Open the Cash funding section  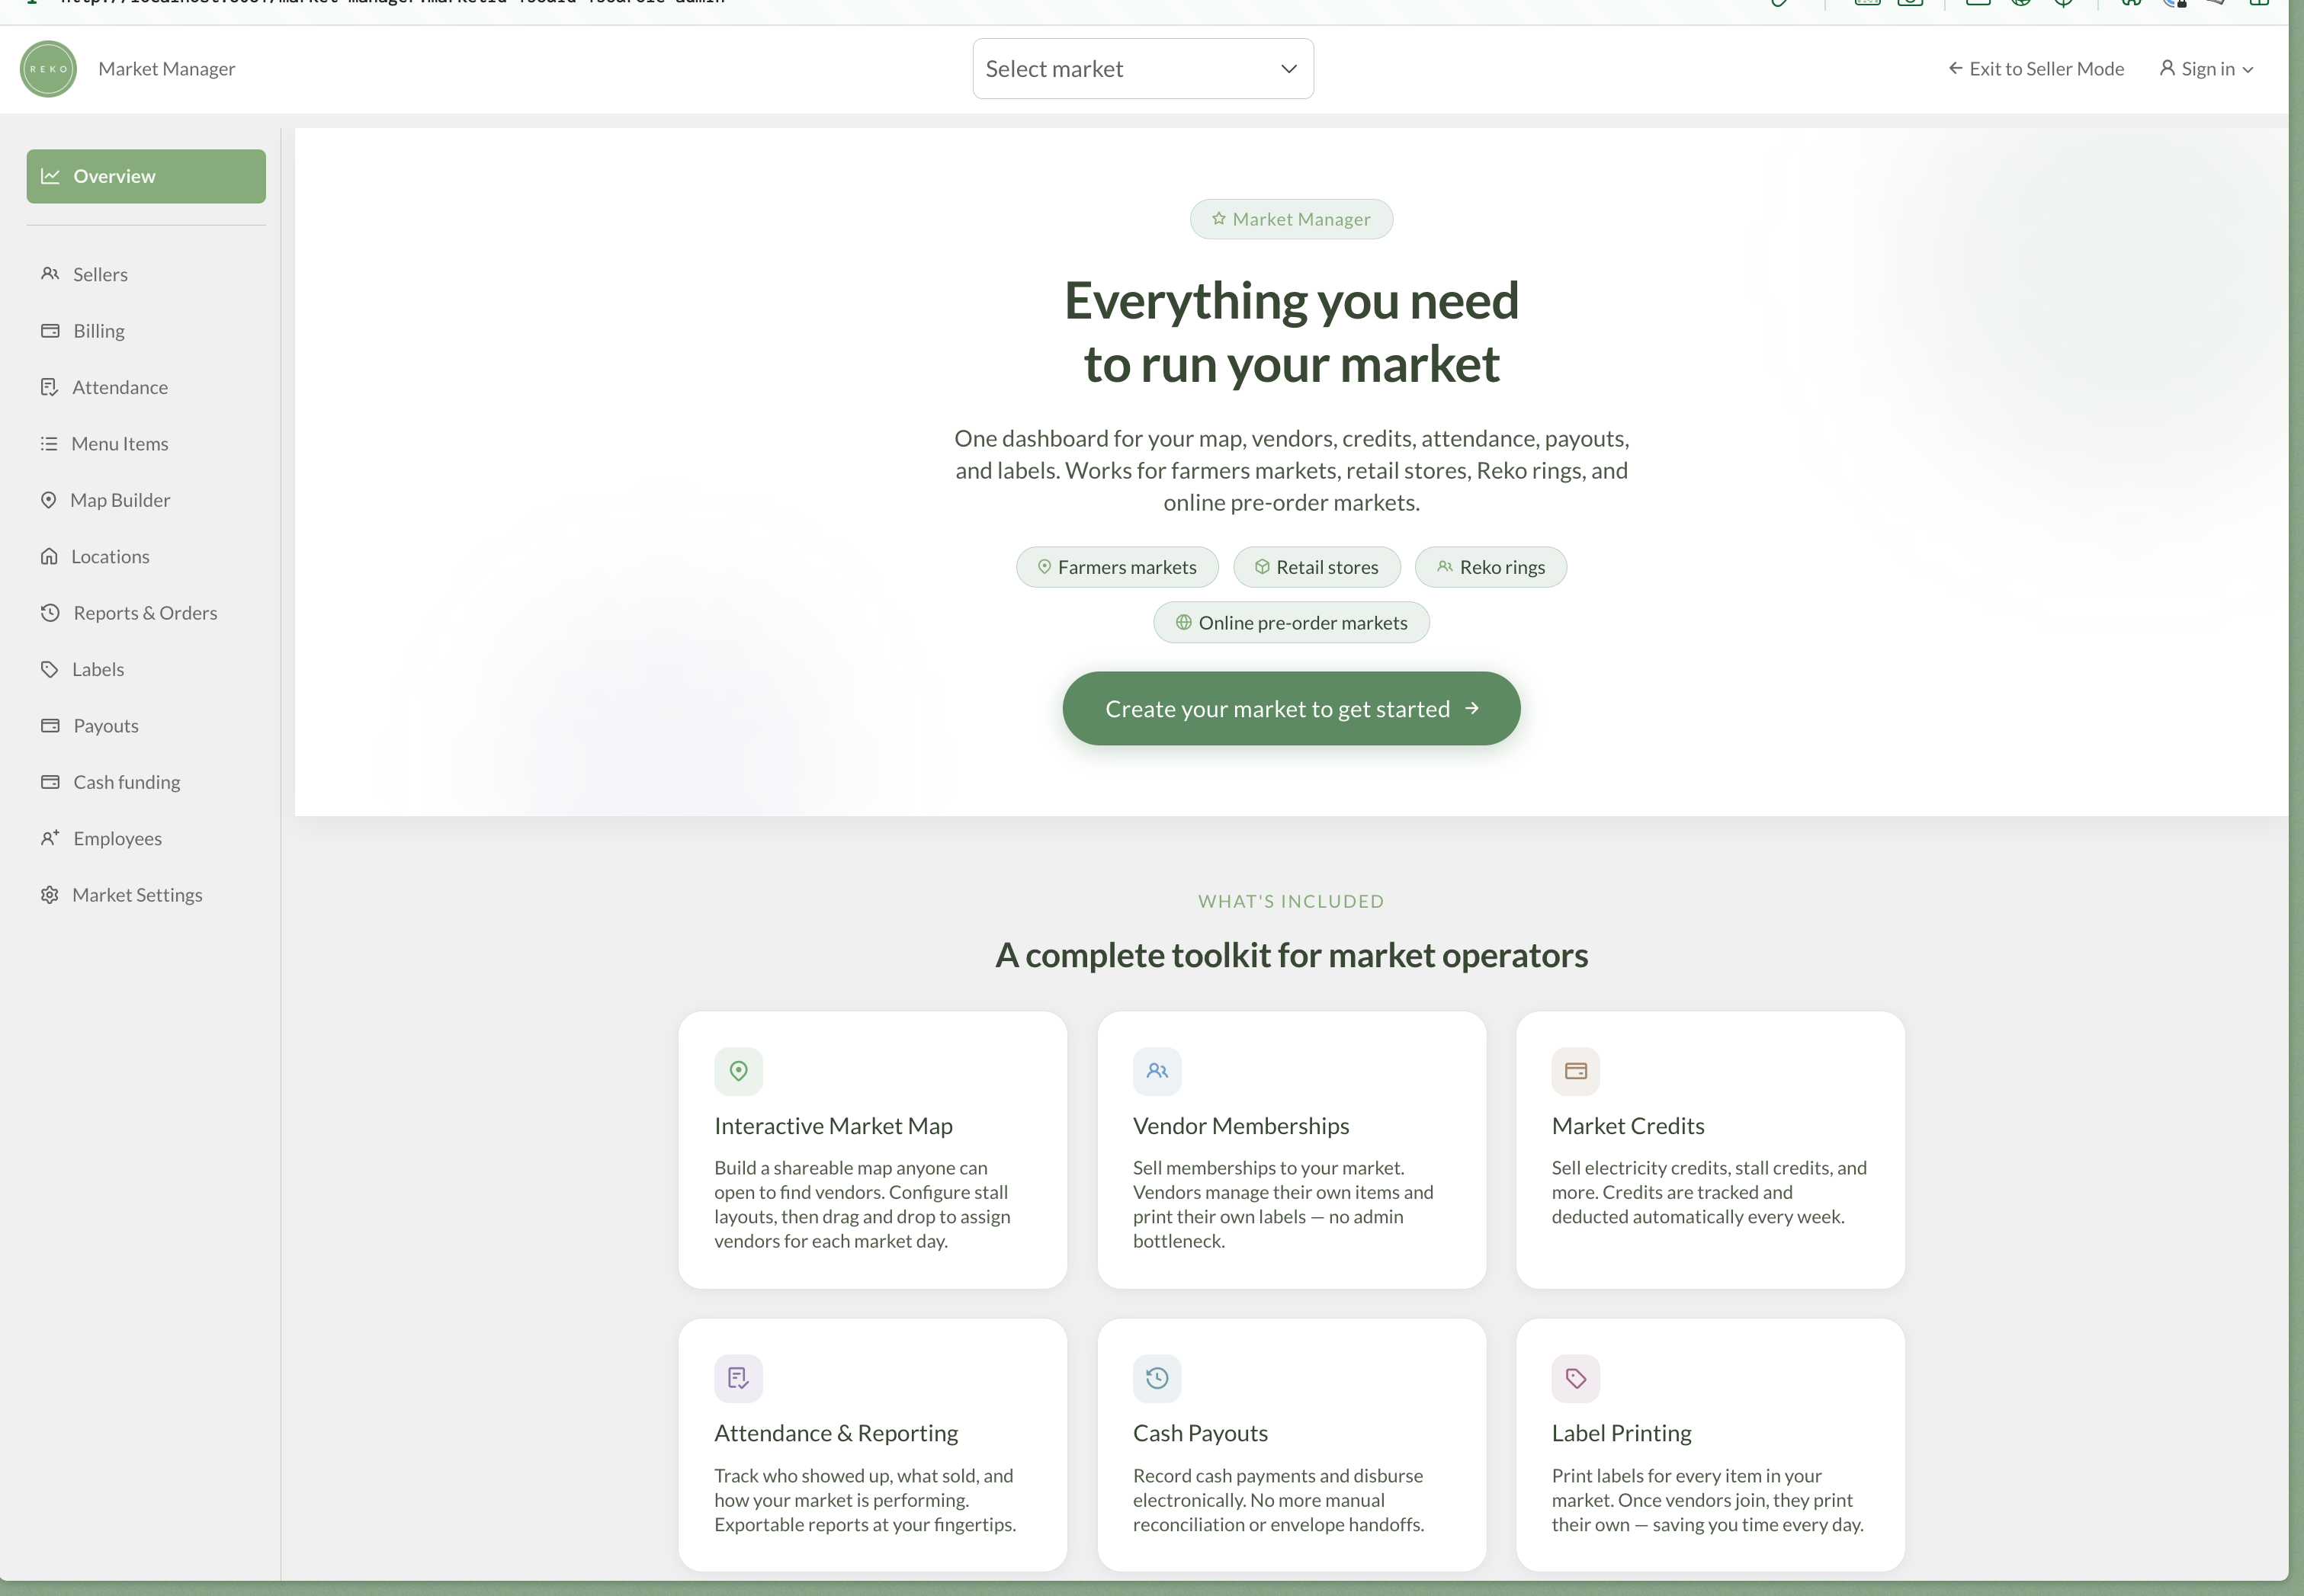point(126,781)
